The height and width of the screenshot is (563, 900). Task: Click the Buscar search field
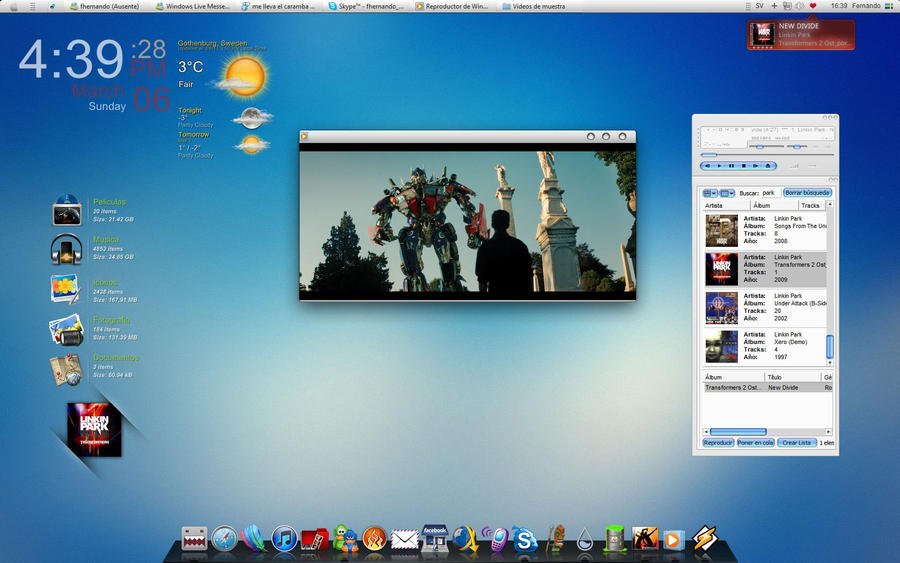[771, 193]
